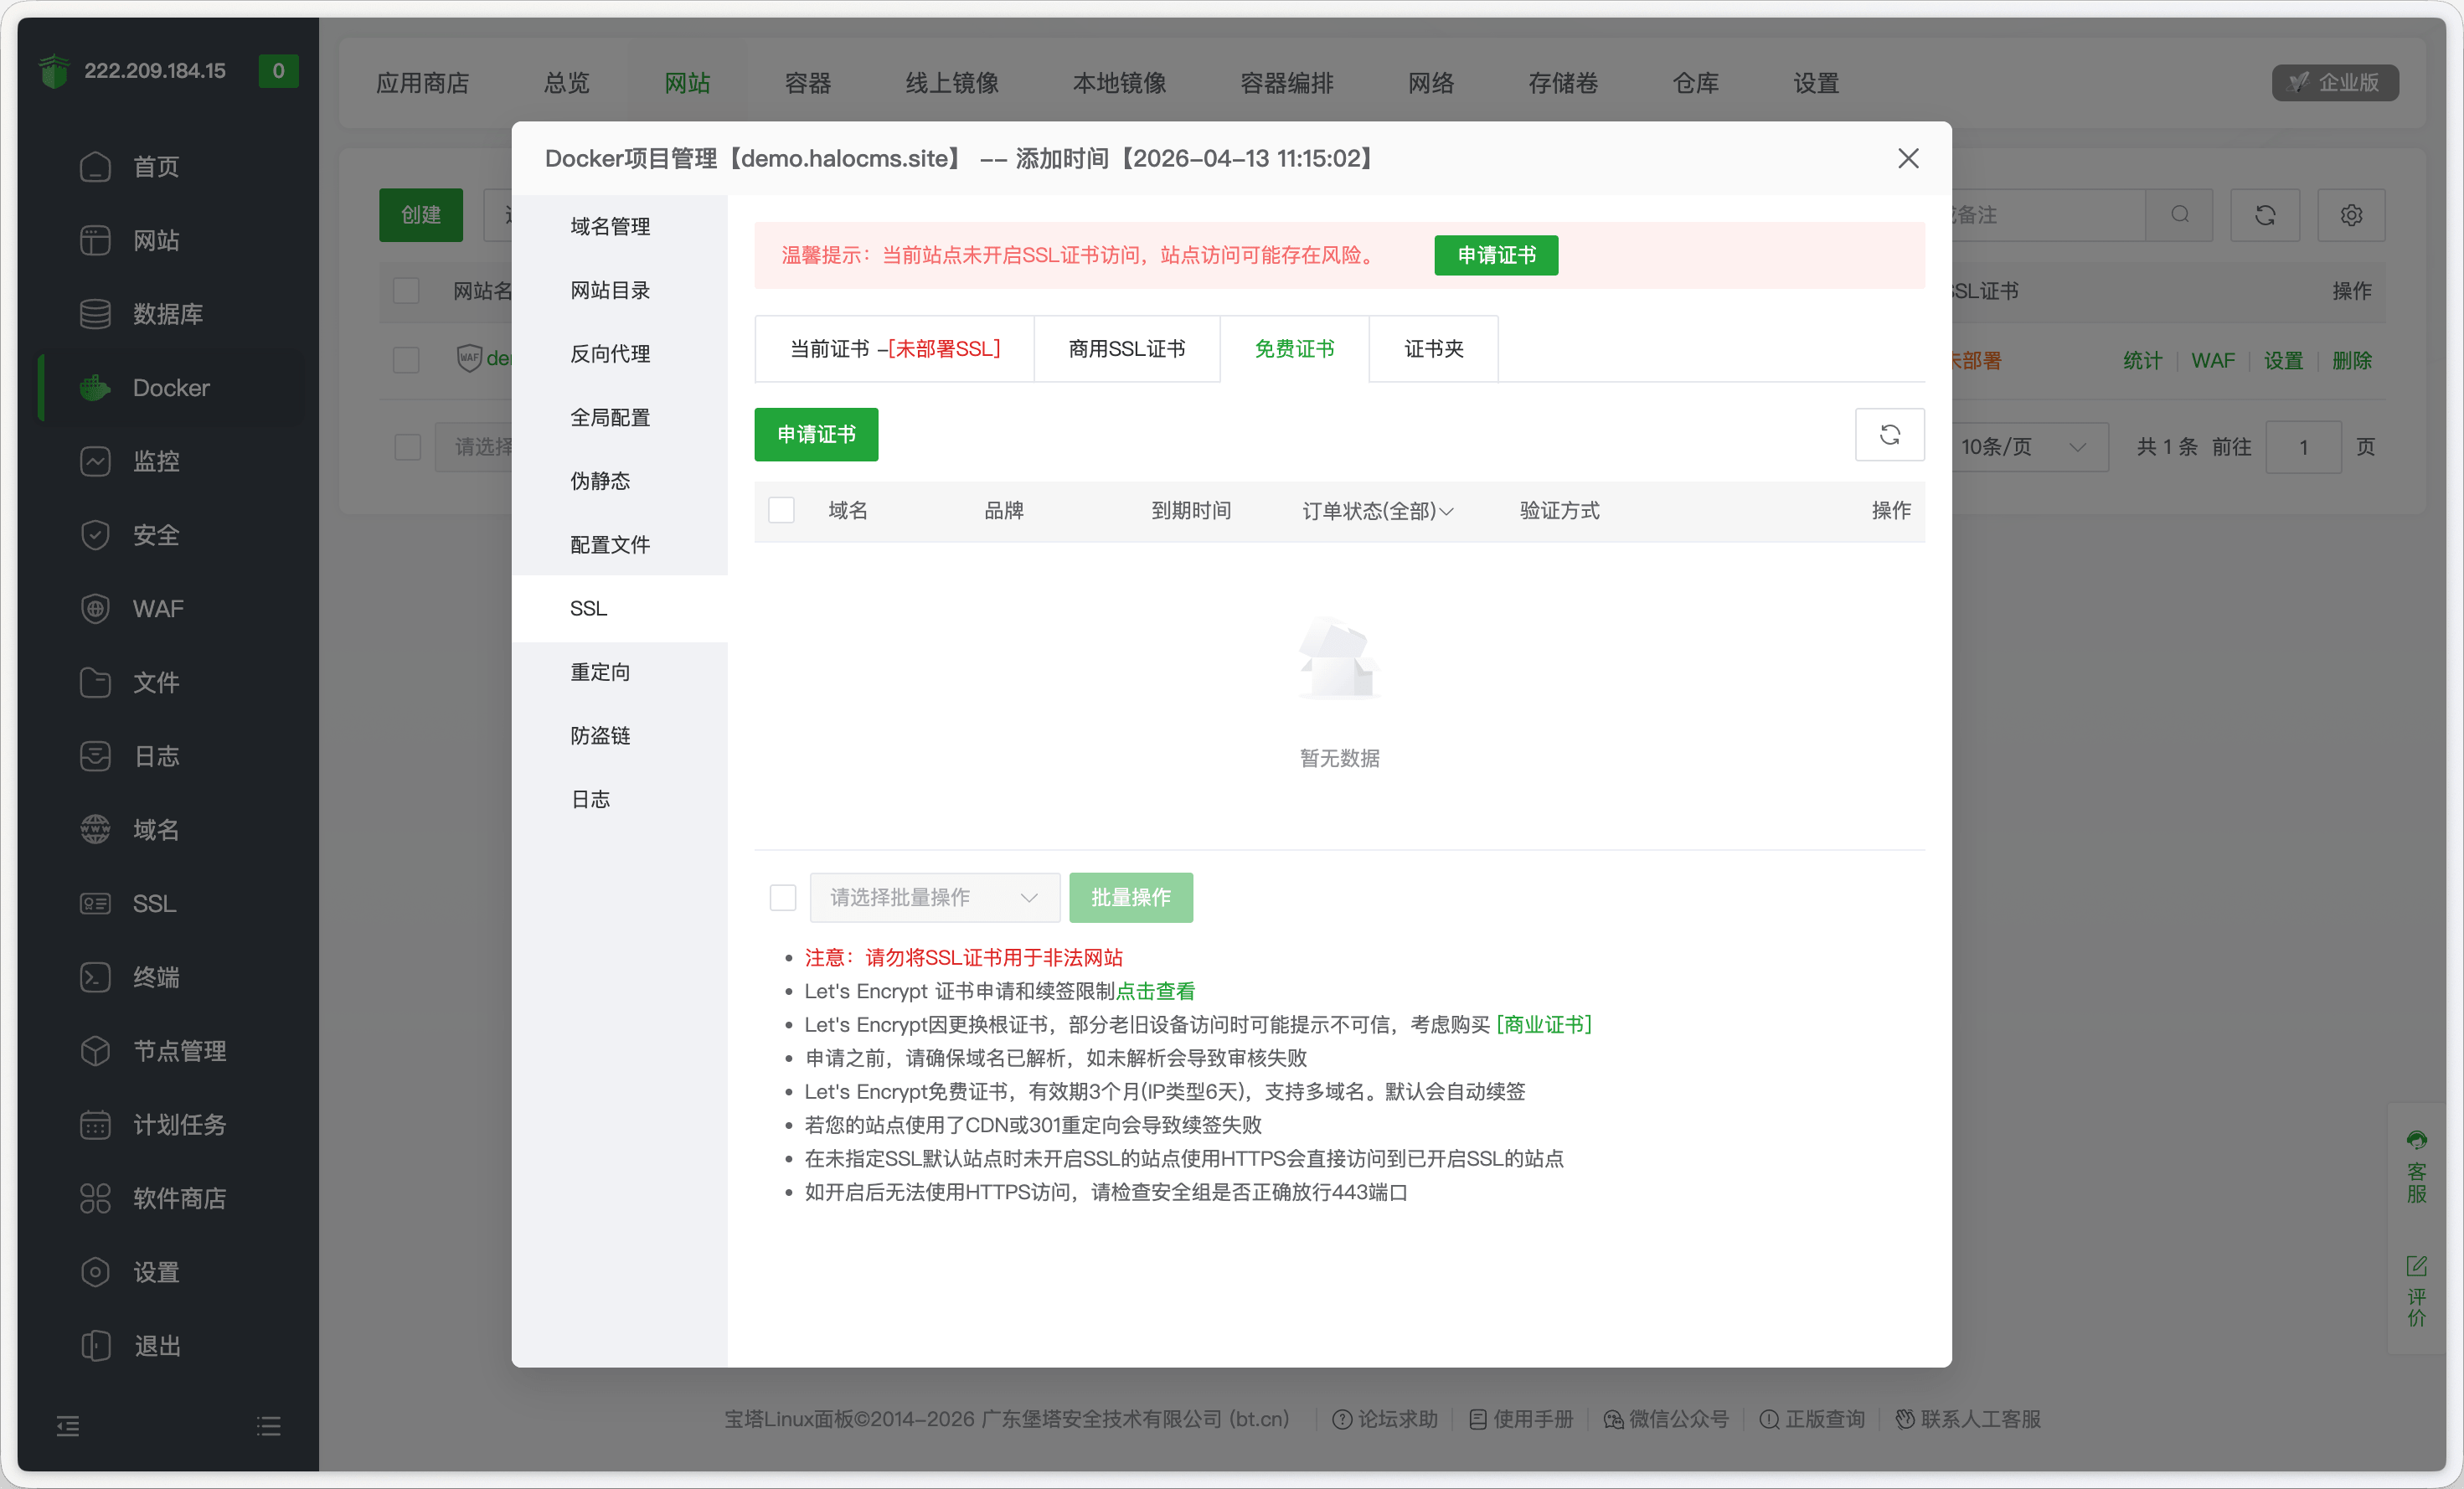Open the 软件商店 software store
The width and height of the screenshot is (2464, 1489).
pos(179,1198)
